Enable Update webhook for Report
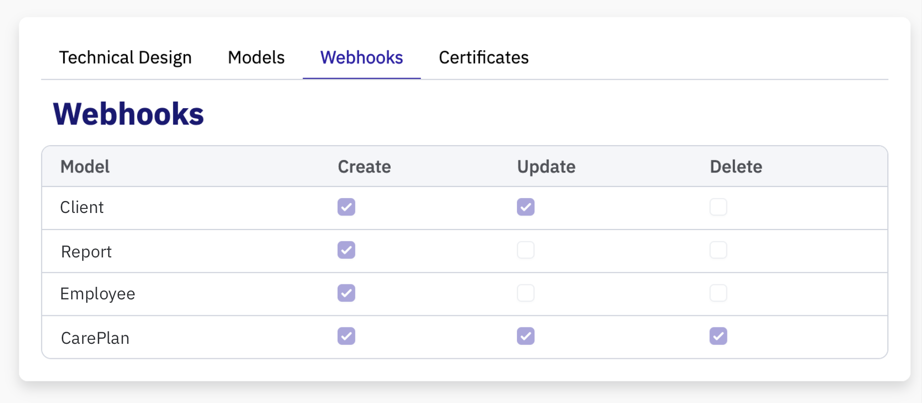Screen dimensions: 922x403 tap(525, 250)
